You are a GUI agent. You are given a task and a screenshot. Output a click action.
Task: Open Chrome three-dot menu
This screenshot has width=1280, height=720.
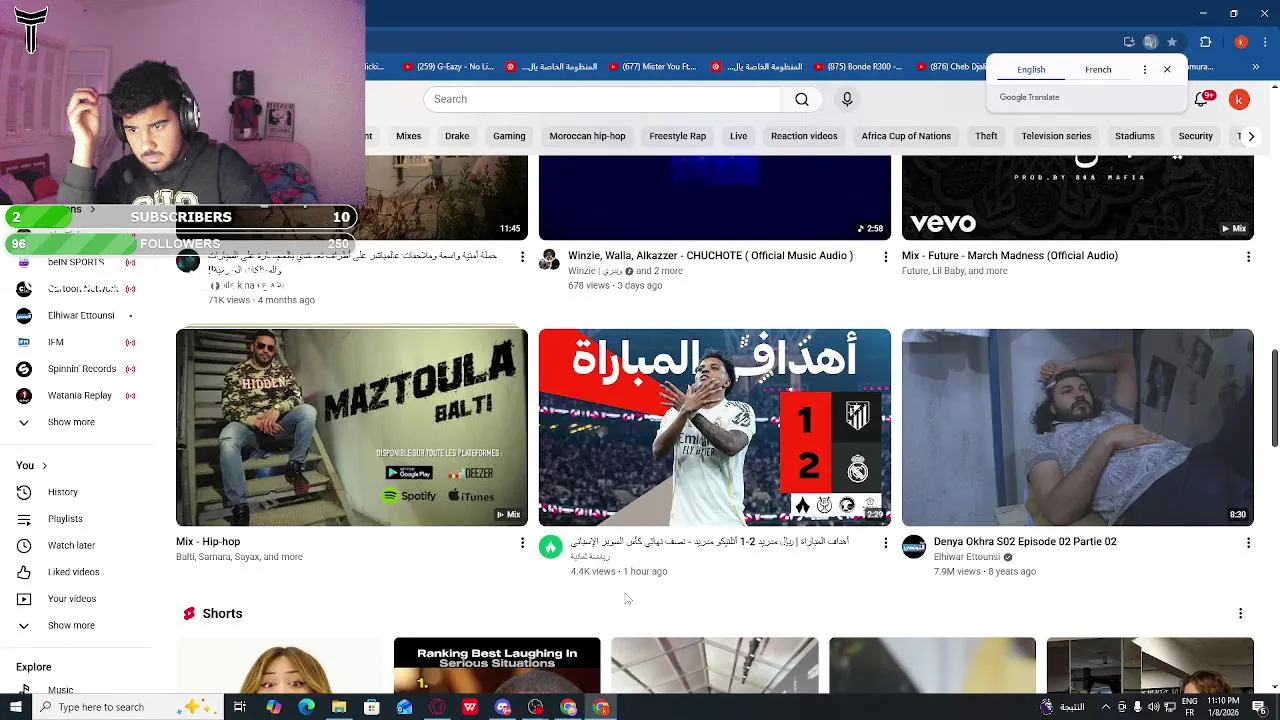(1264, 42)
